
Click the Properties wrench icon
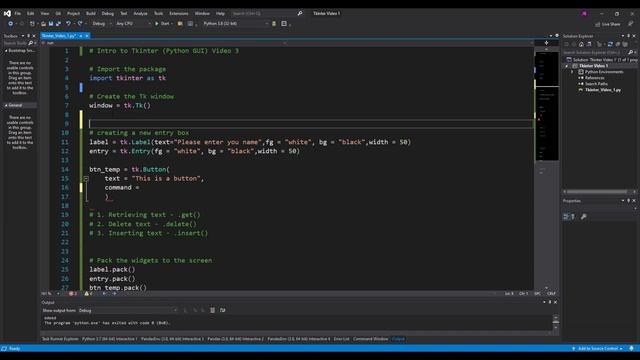tap(584, 217)
